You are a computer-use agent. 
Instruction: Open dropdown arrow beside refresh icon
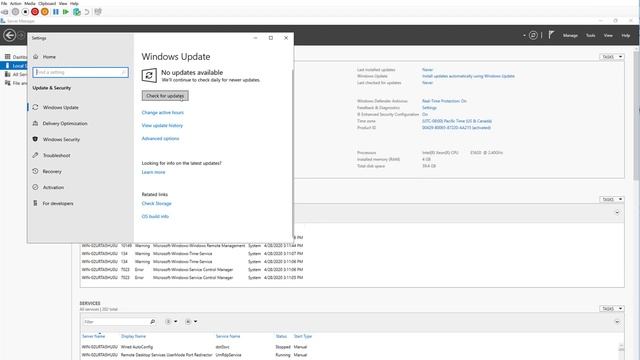524,36
